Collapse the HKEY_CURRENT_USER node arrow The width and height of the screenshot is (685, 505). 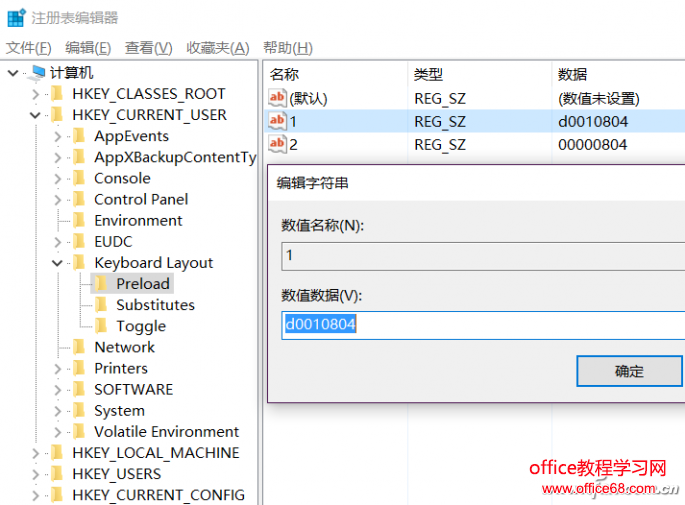pyautogui.click(x=35, y=115)
